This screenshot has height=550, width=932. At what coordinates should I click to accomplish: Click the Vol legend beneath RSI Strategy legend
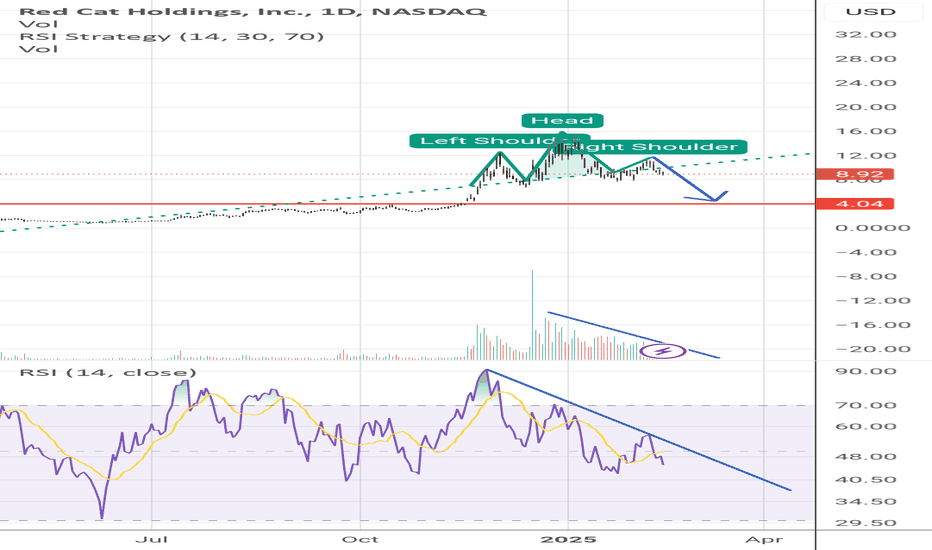[x=39, y=49]
